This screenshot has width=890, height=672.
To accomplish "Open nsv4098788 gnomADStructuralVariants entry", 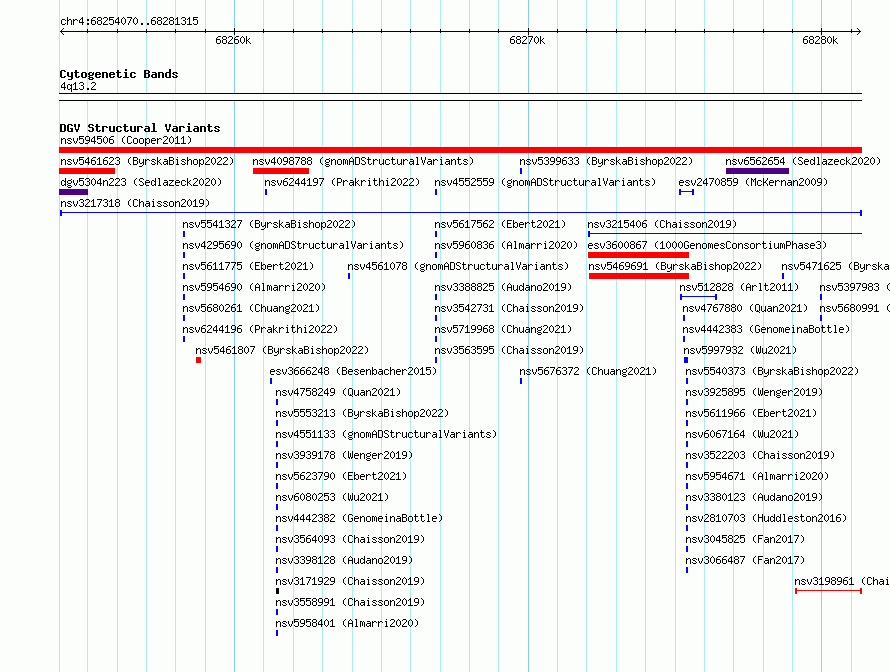I will click(x=363, y=161).
